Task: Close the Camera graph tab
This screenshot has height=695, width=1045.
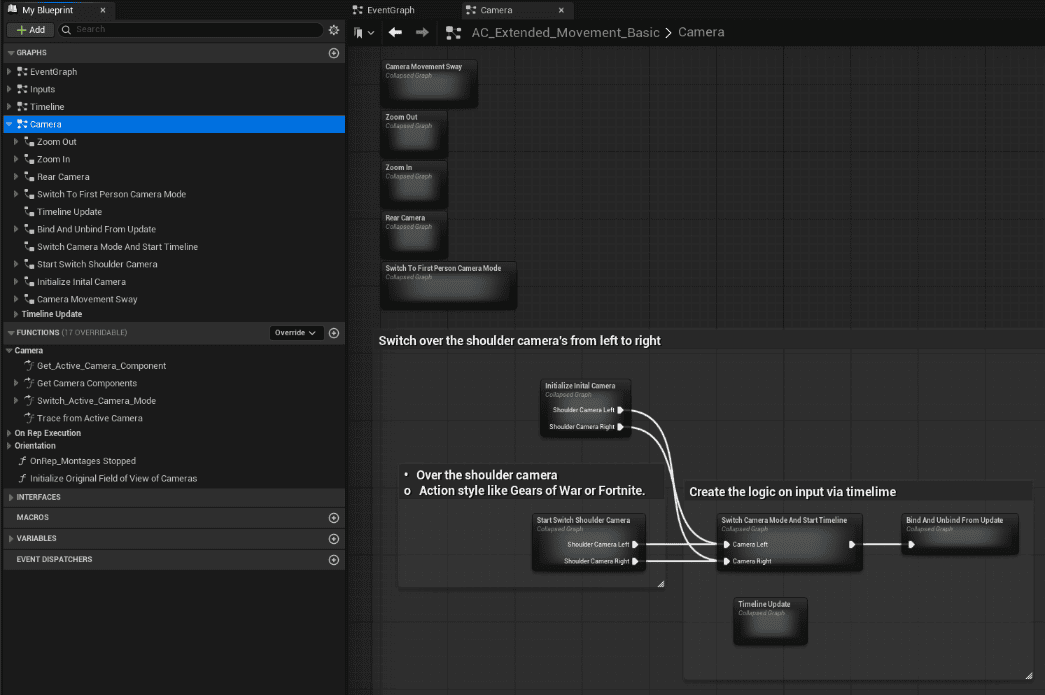Action: click(x=561, y=10)
